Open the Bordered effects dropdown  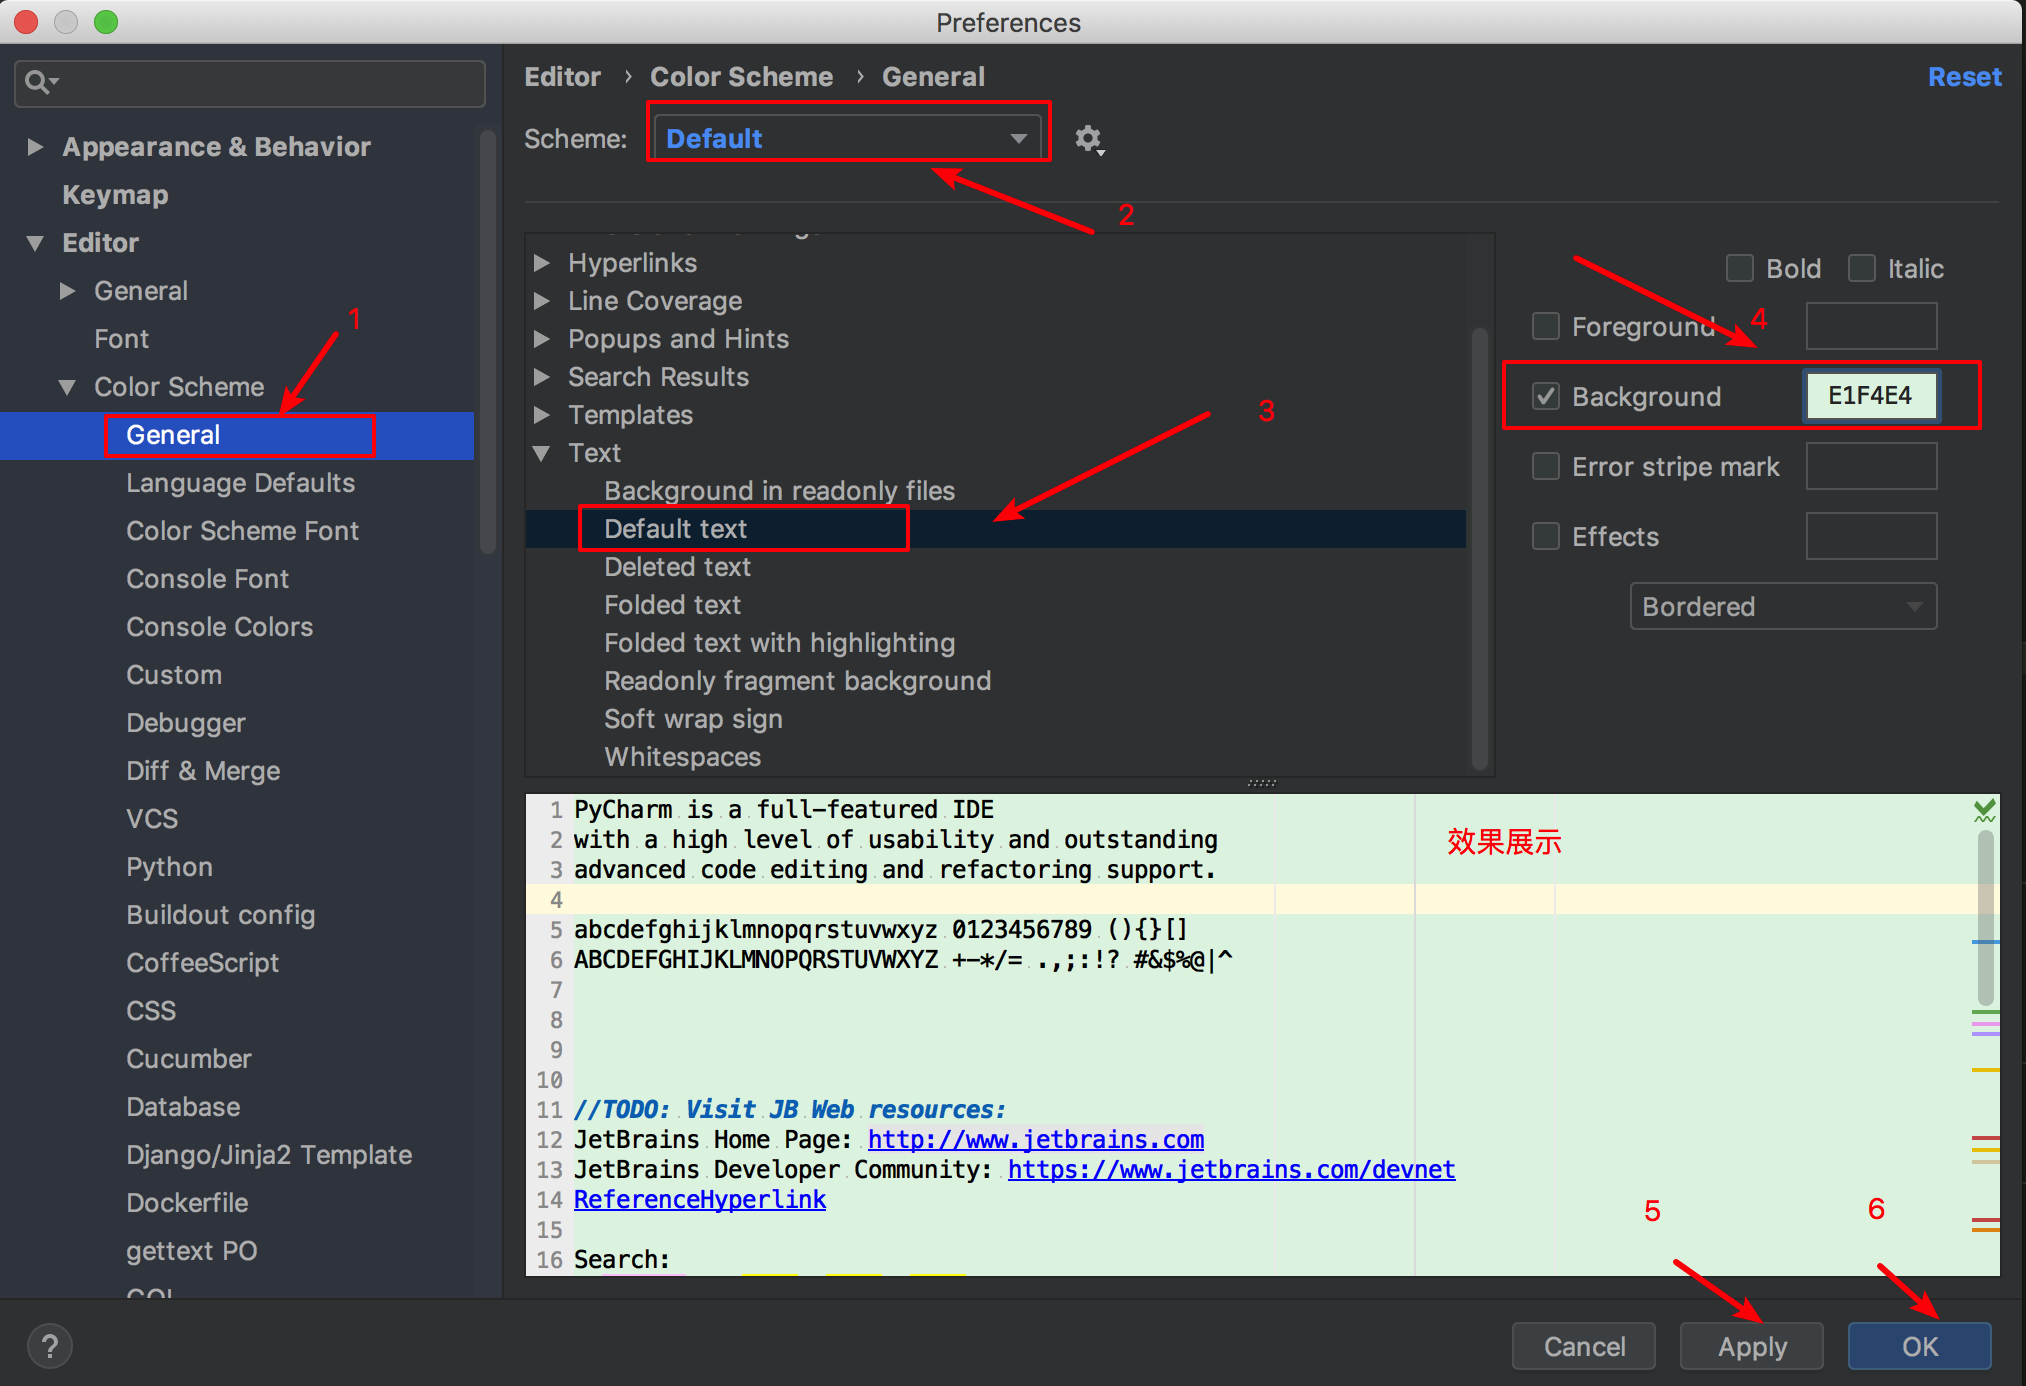[x=1782, y=606]
